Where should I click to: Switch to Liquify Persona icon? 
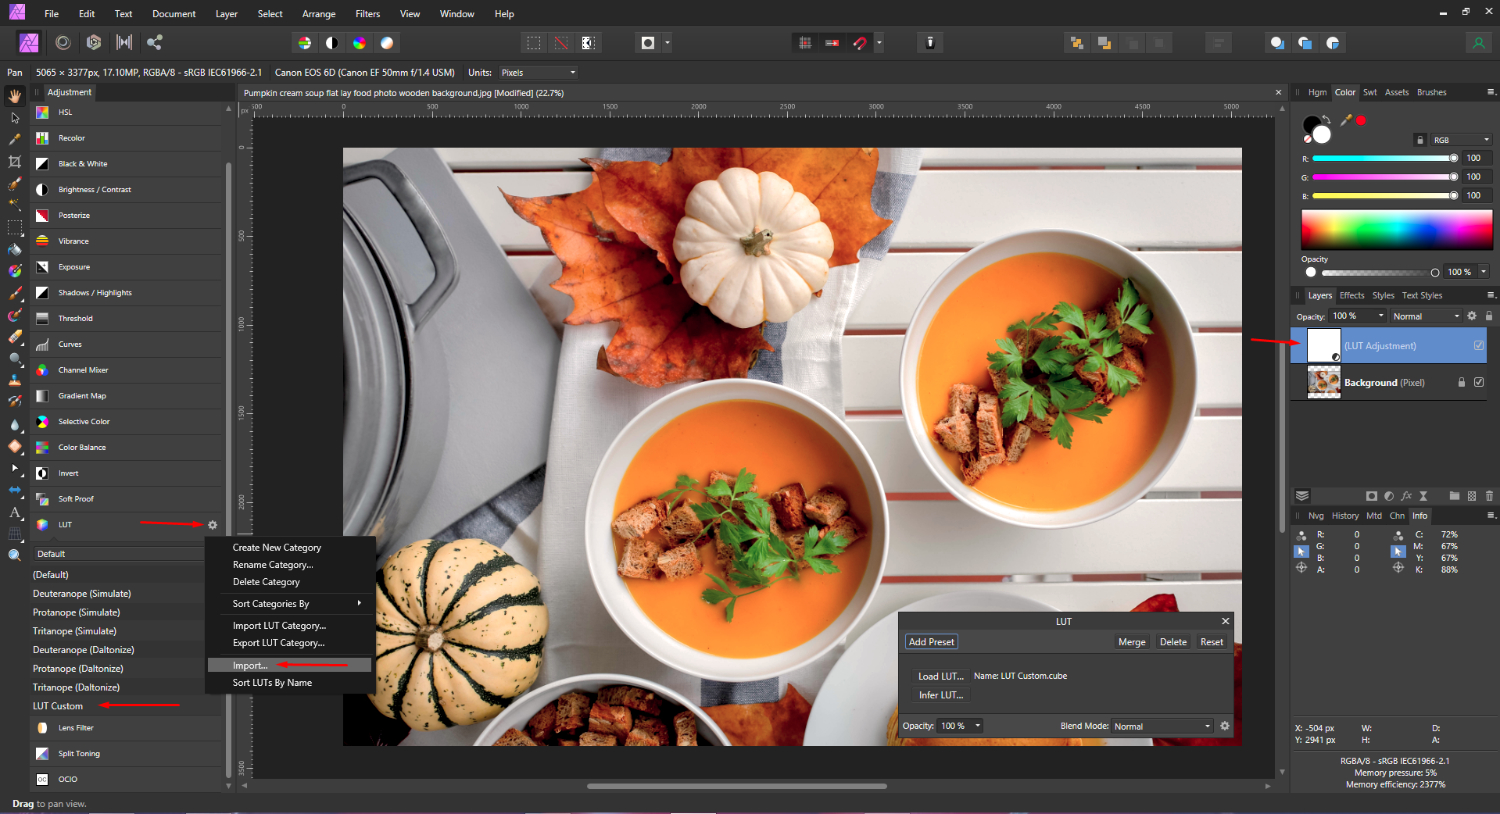point(63,42)
